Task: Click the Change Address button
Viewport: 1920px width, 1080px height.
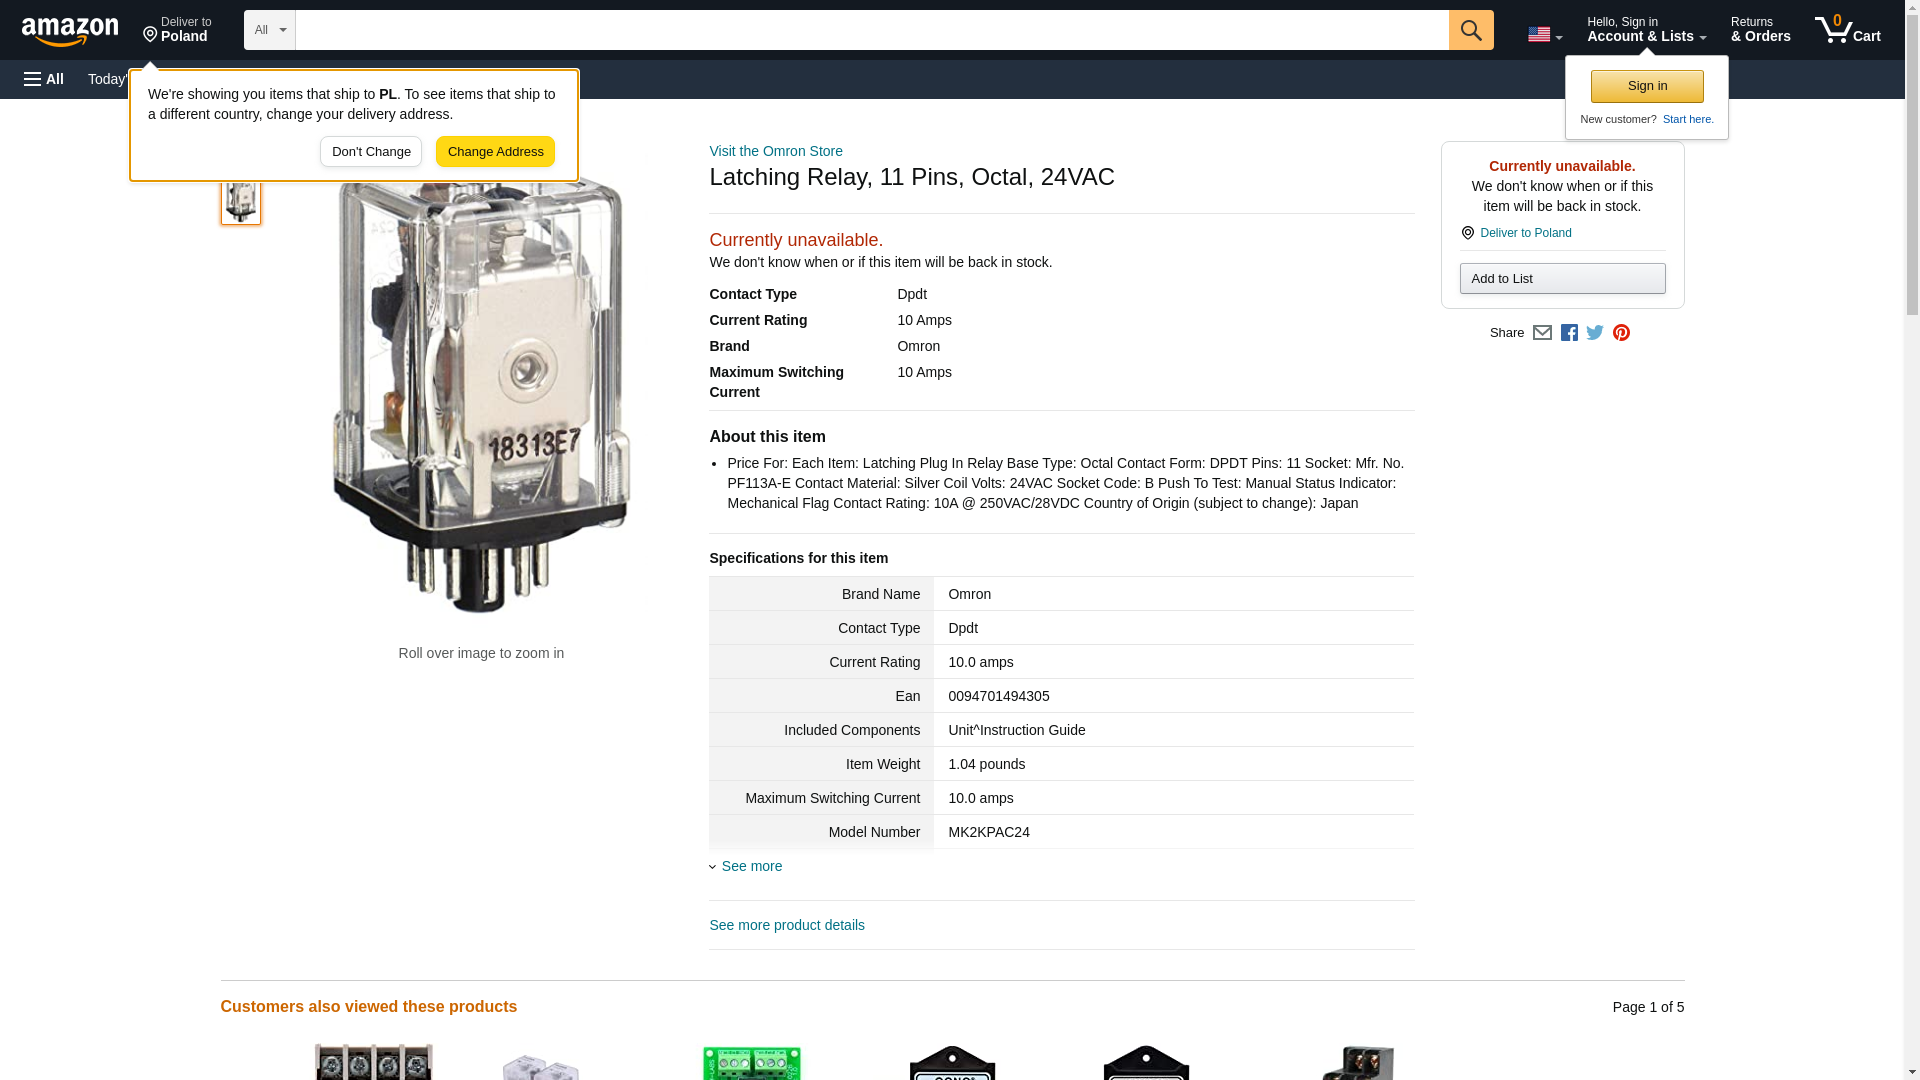Action: pos(495,152)
